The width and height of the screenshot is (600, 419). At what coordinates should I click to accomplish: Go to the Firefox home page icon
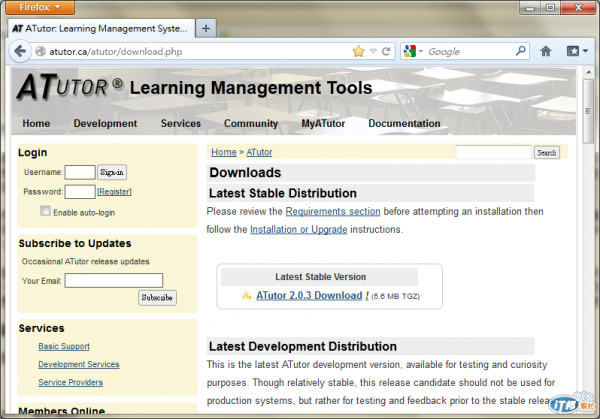(x=546, y=51)
